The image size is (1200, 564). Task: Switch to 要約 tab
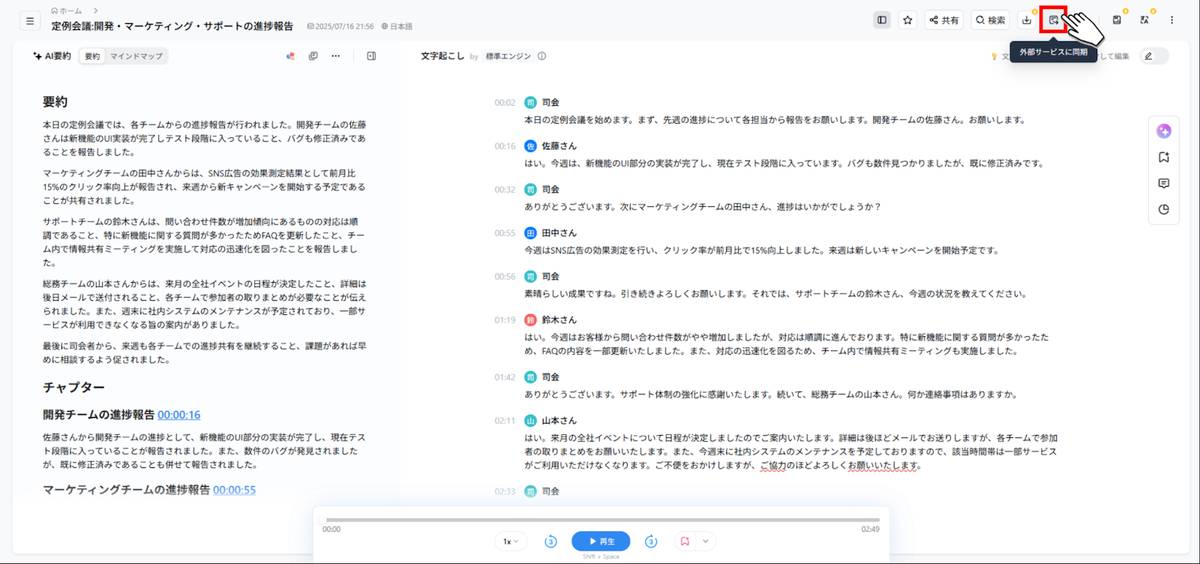click(x=92, y=56)
